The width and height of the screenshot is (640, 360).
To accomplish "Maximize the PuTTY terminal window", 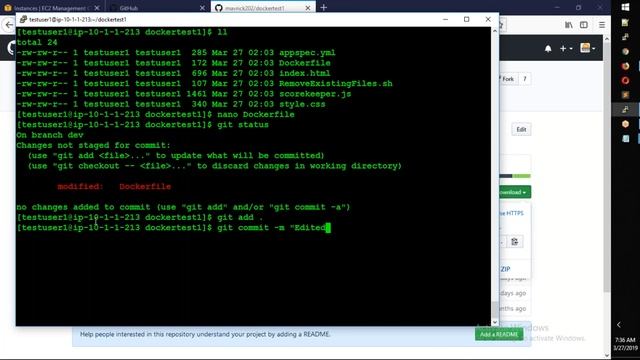I will 467,19.
